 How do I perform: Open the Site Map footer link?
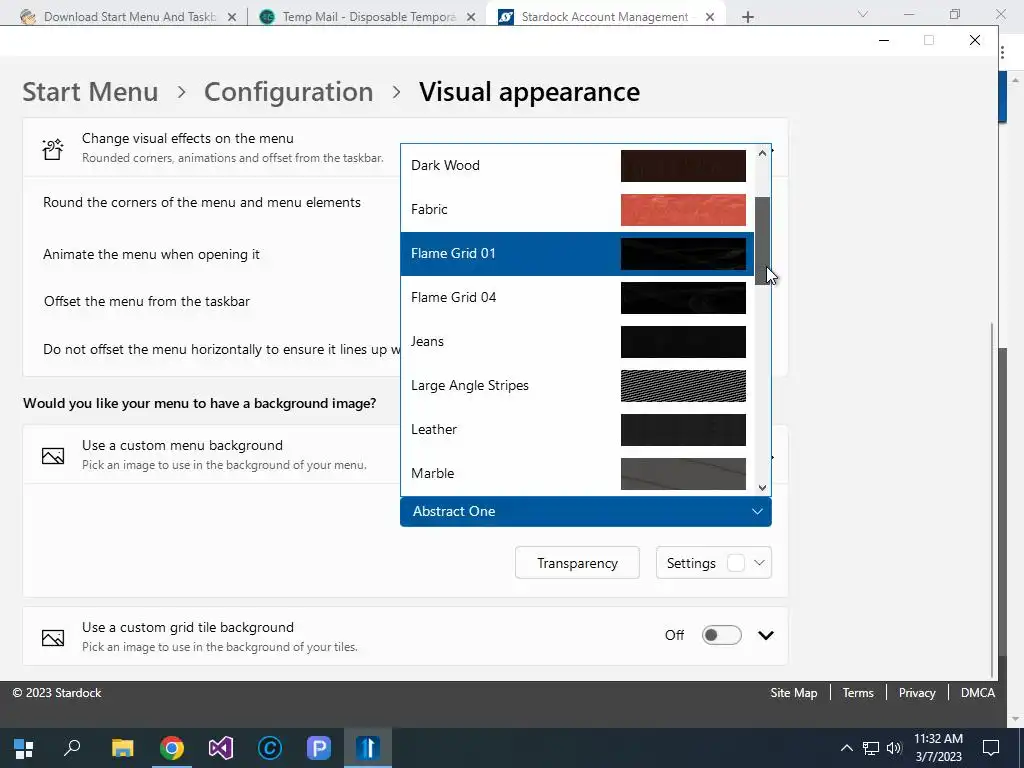[793, 693]
